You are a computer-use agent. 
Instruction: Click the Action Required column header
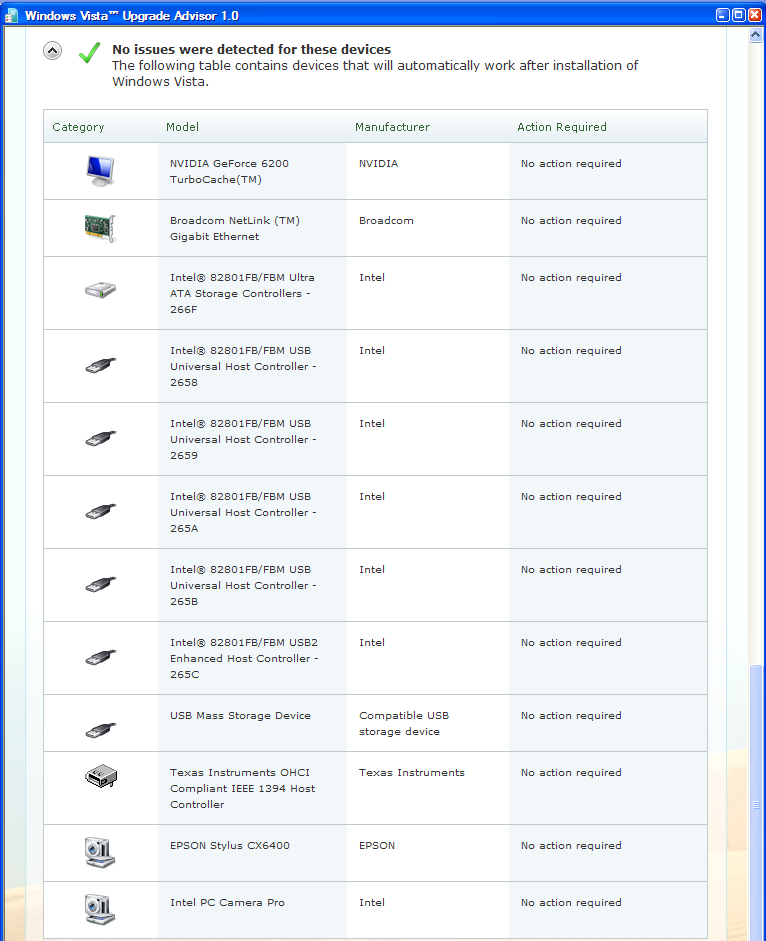562,127
